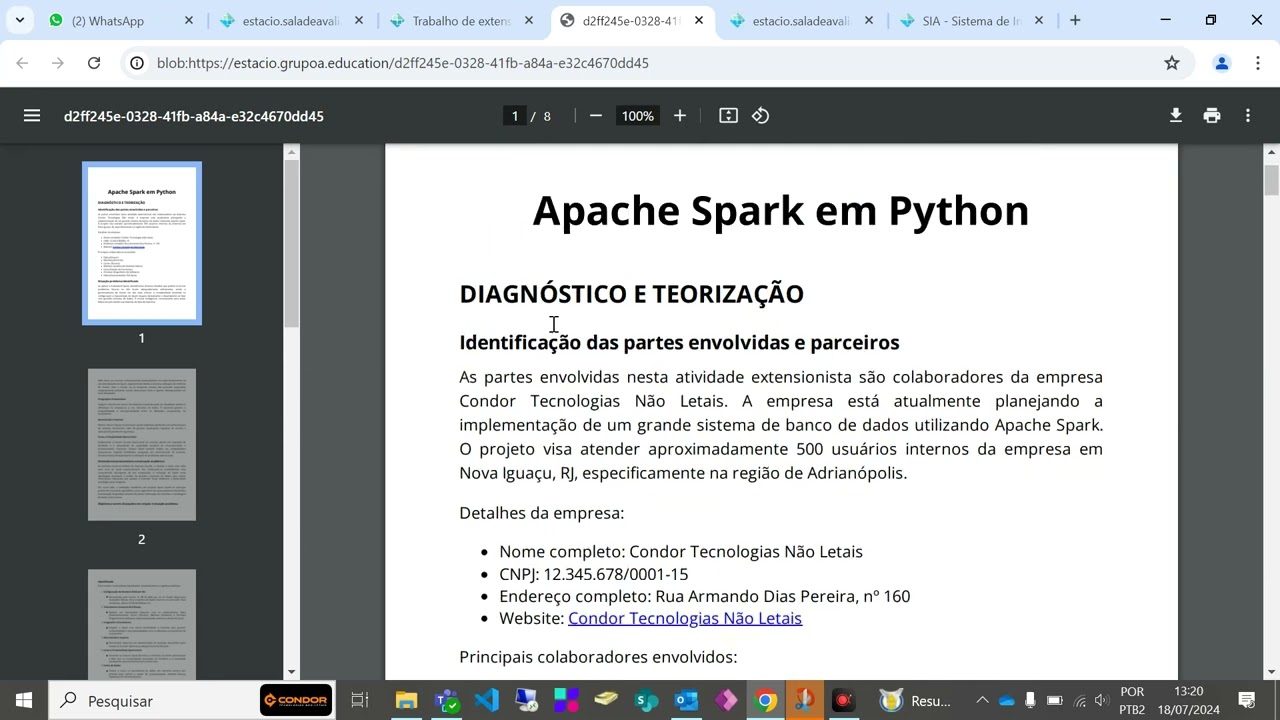This screenshot has height=720, width=1280.
Task: Open SharePoint from taskbar
Action: 646,701
